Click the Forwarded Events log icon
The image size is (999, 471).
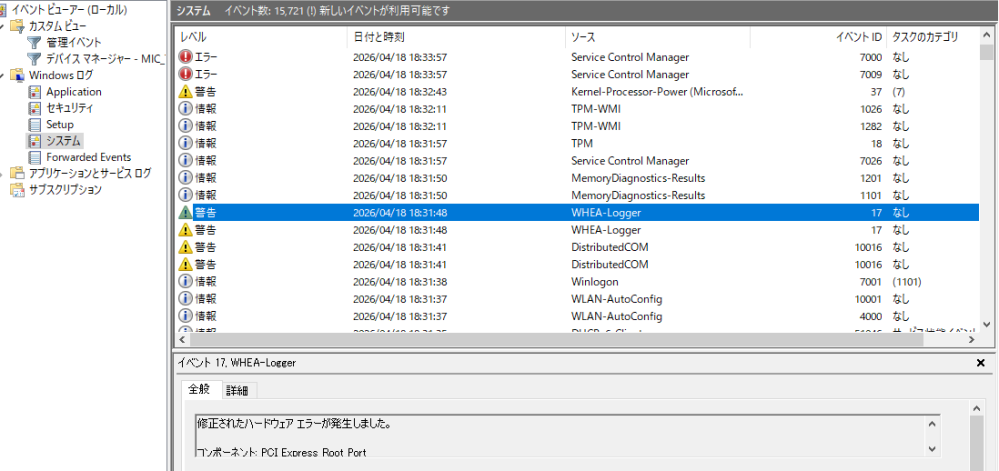(x=34, y=157)
